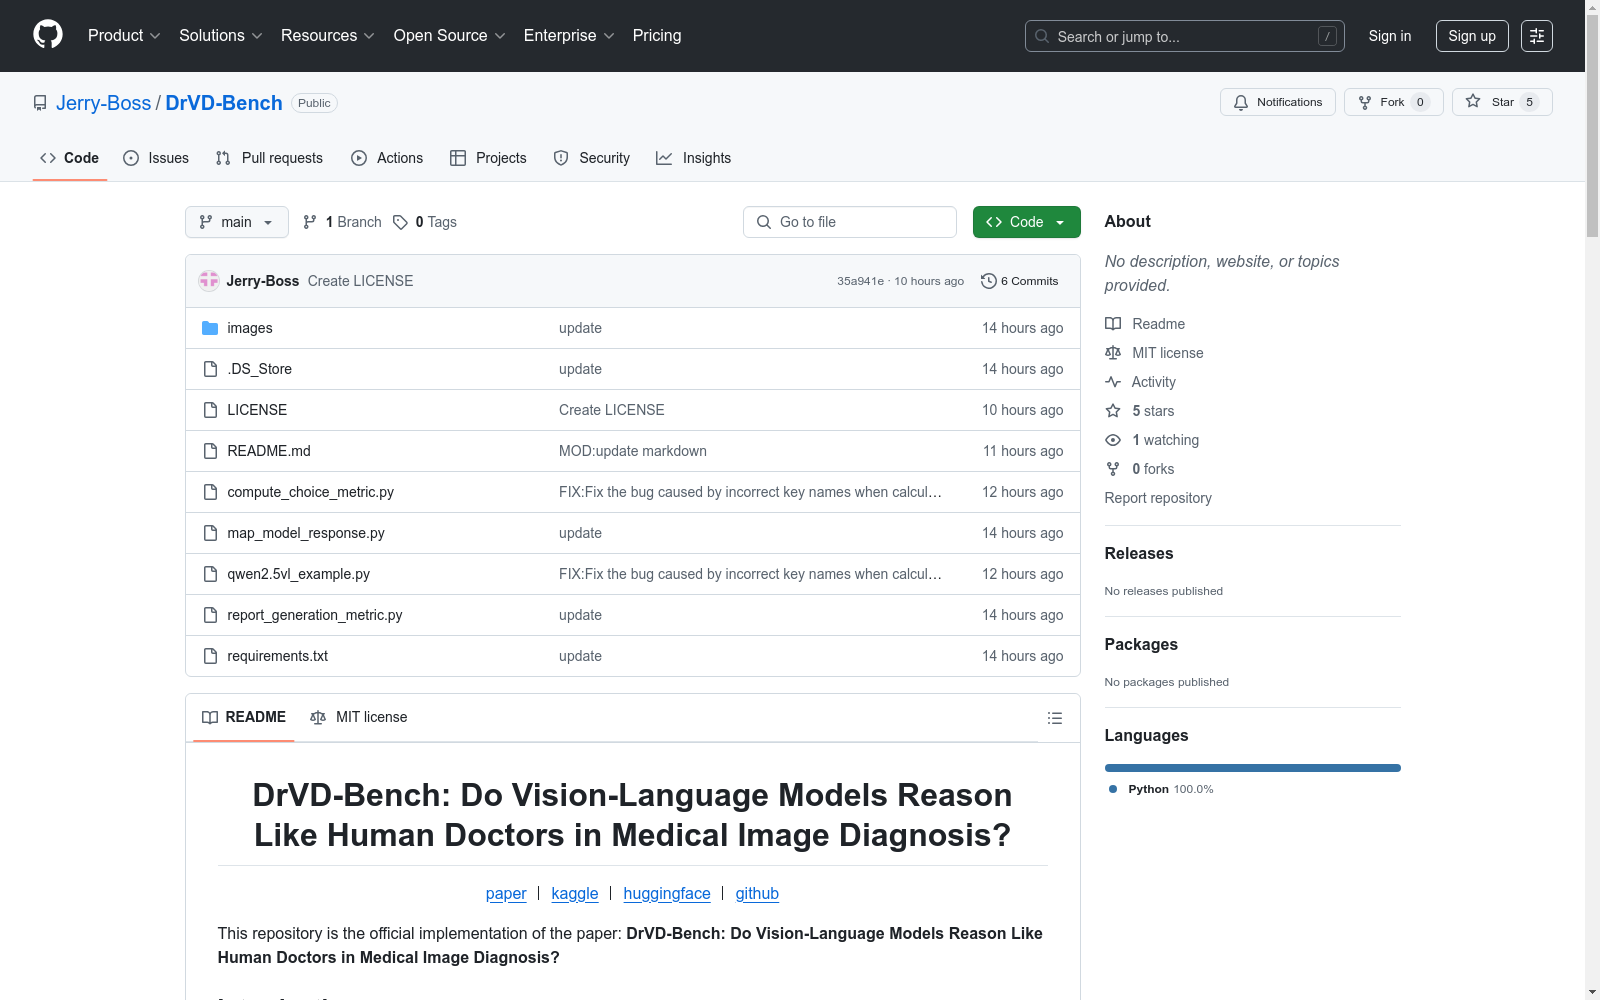
Task: Switch to MIT license tab
Action: point(359,717)
